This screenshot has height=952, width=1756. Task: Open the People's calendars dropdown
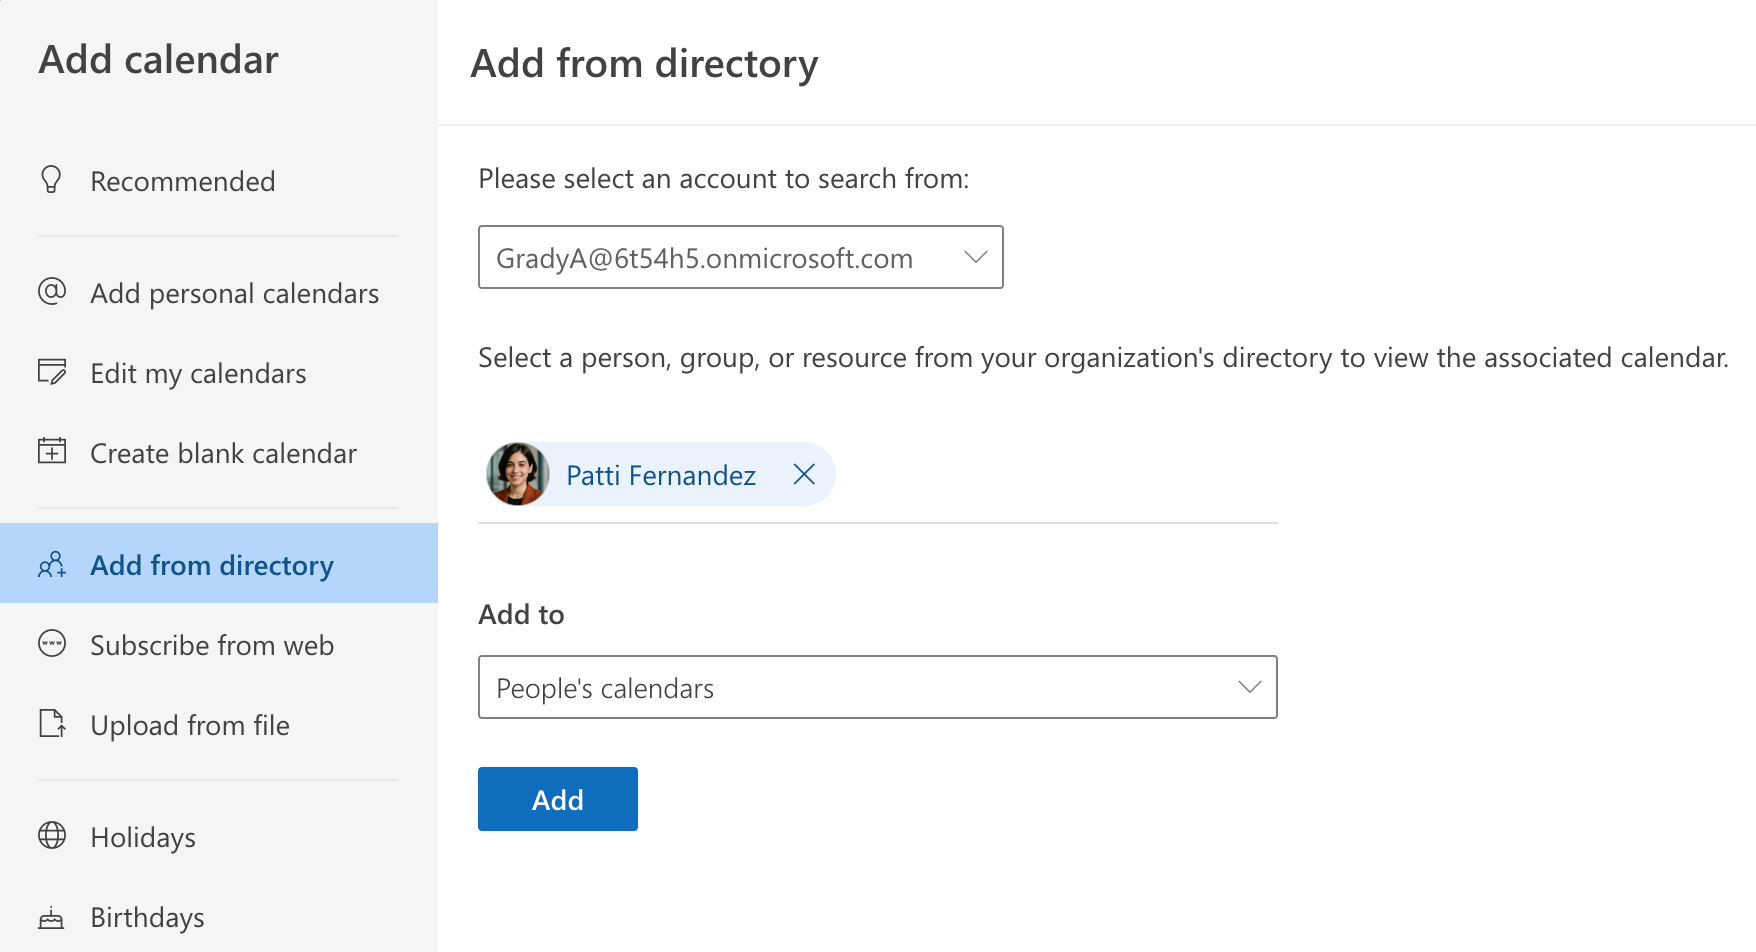(x=877, y=688)
